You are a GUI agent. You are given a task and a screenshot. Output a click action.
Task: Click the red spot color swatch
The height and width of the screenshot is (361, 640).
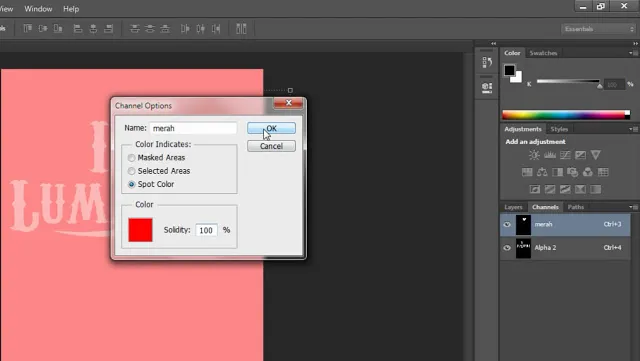pyautogui.click(x=140, y=230)
